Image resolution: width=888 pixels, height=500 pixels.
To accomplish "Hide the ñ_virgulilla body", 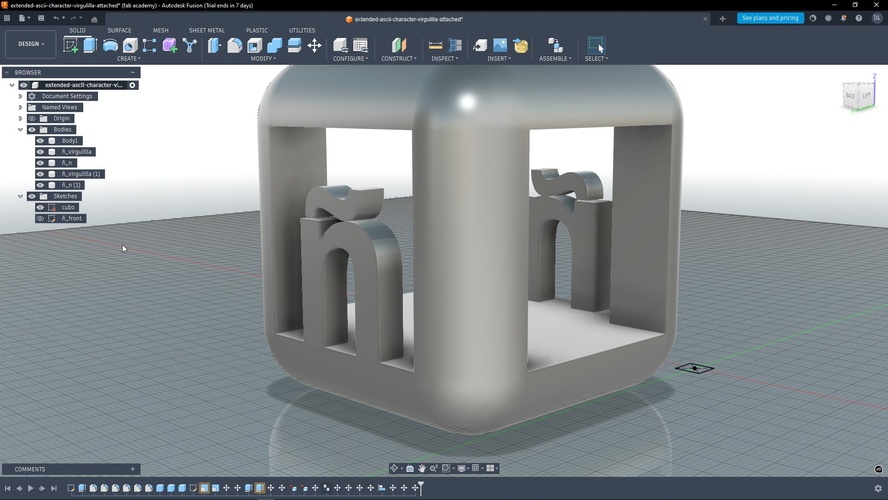I will click(x=40, y=152).
